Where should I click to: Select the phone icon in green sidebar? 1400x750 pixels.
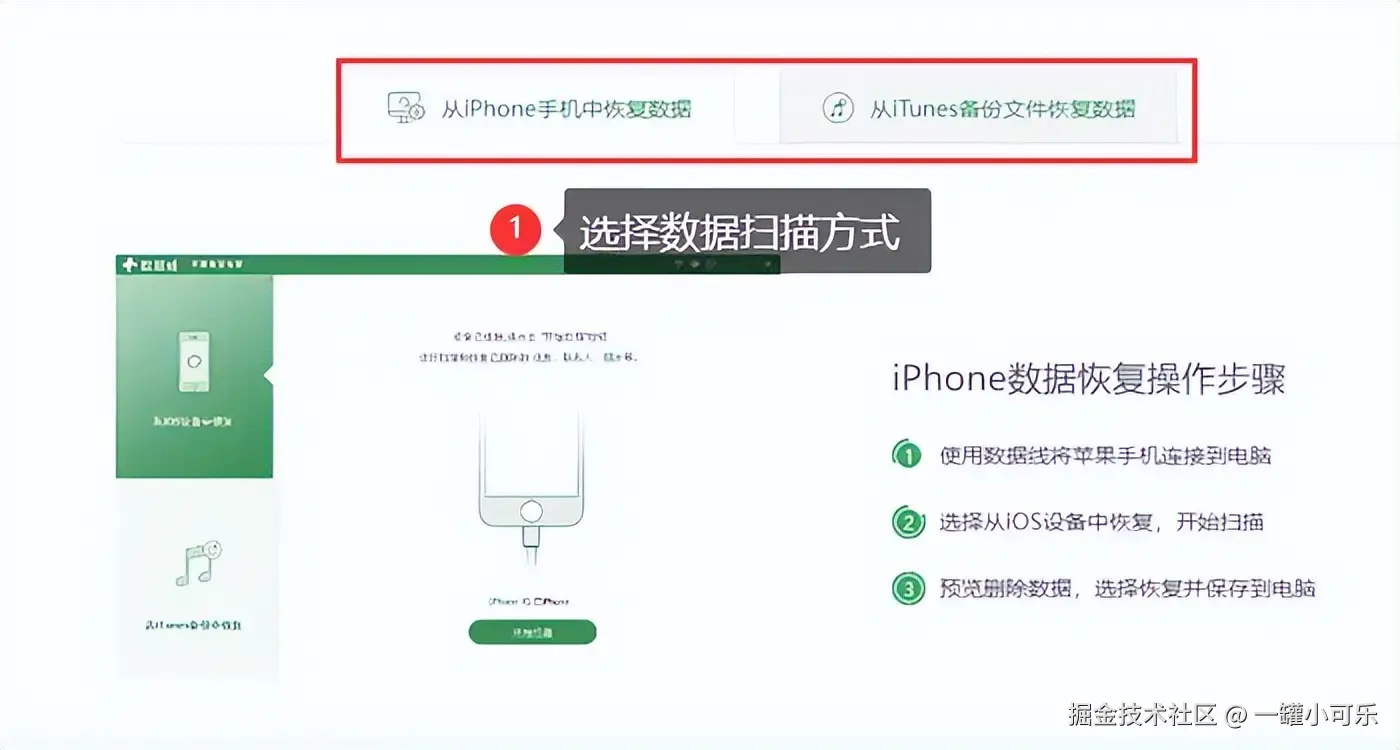[195, 361]
